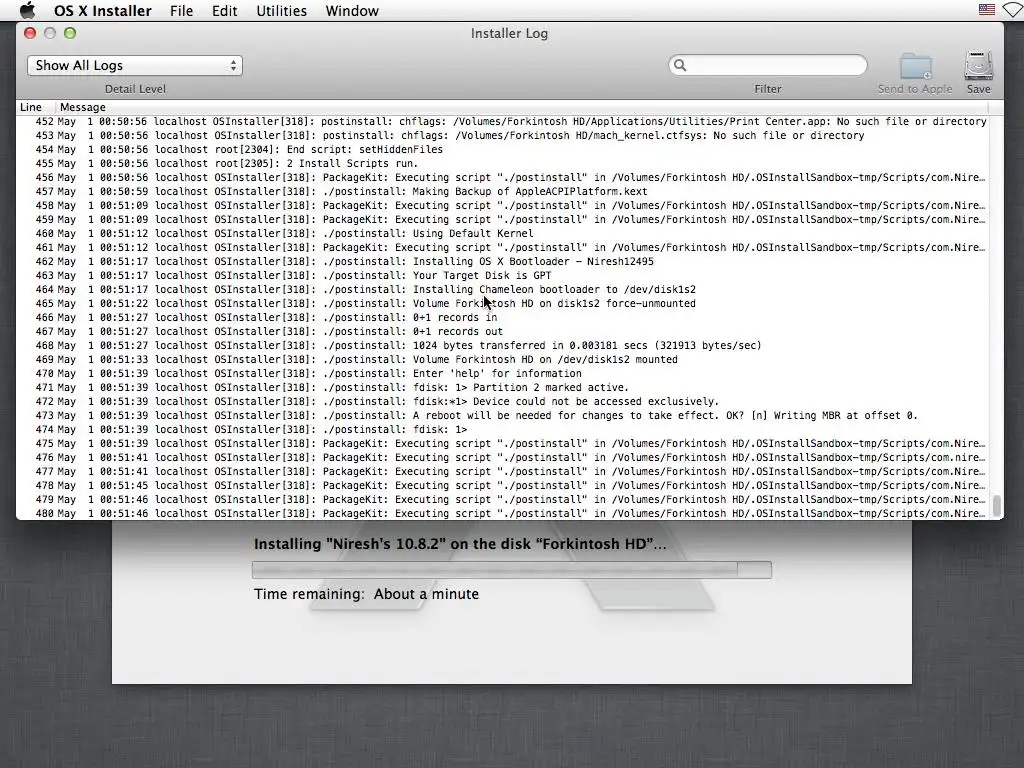Select line 471 Partition 2 marked active

point(503,387)
